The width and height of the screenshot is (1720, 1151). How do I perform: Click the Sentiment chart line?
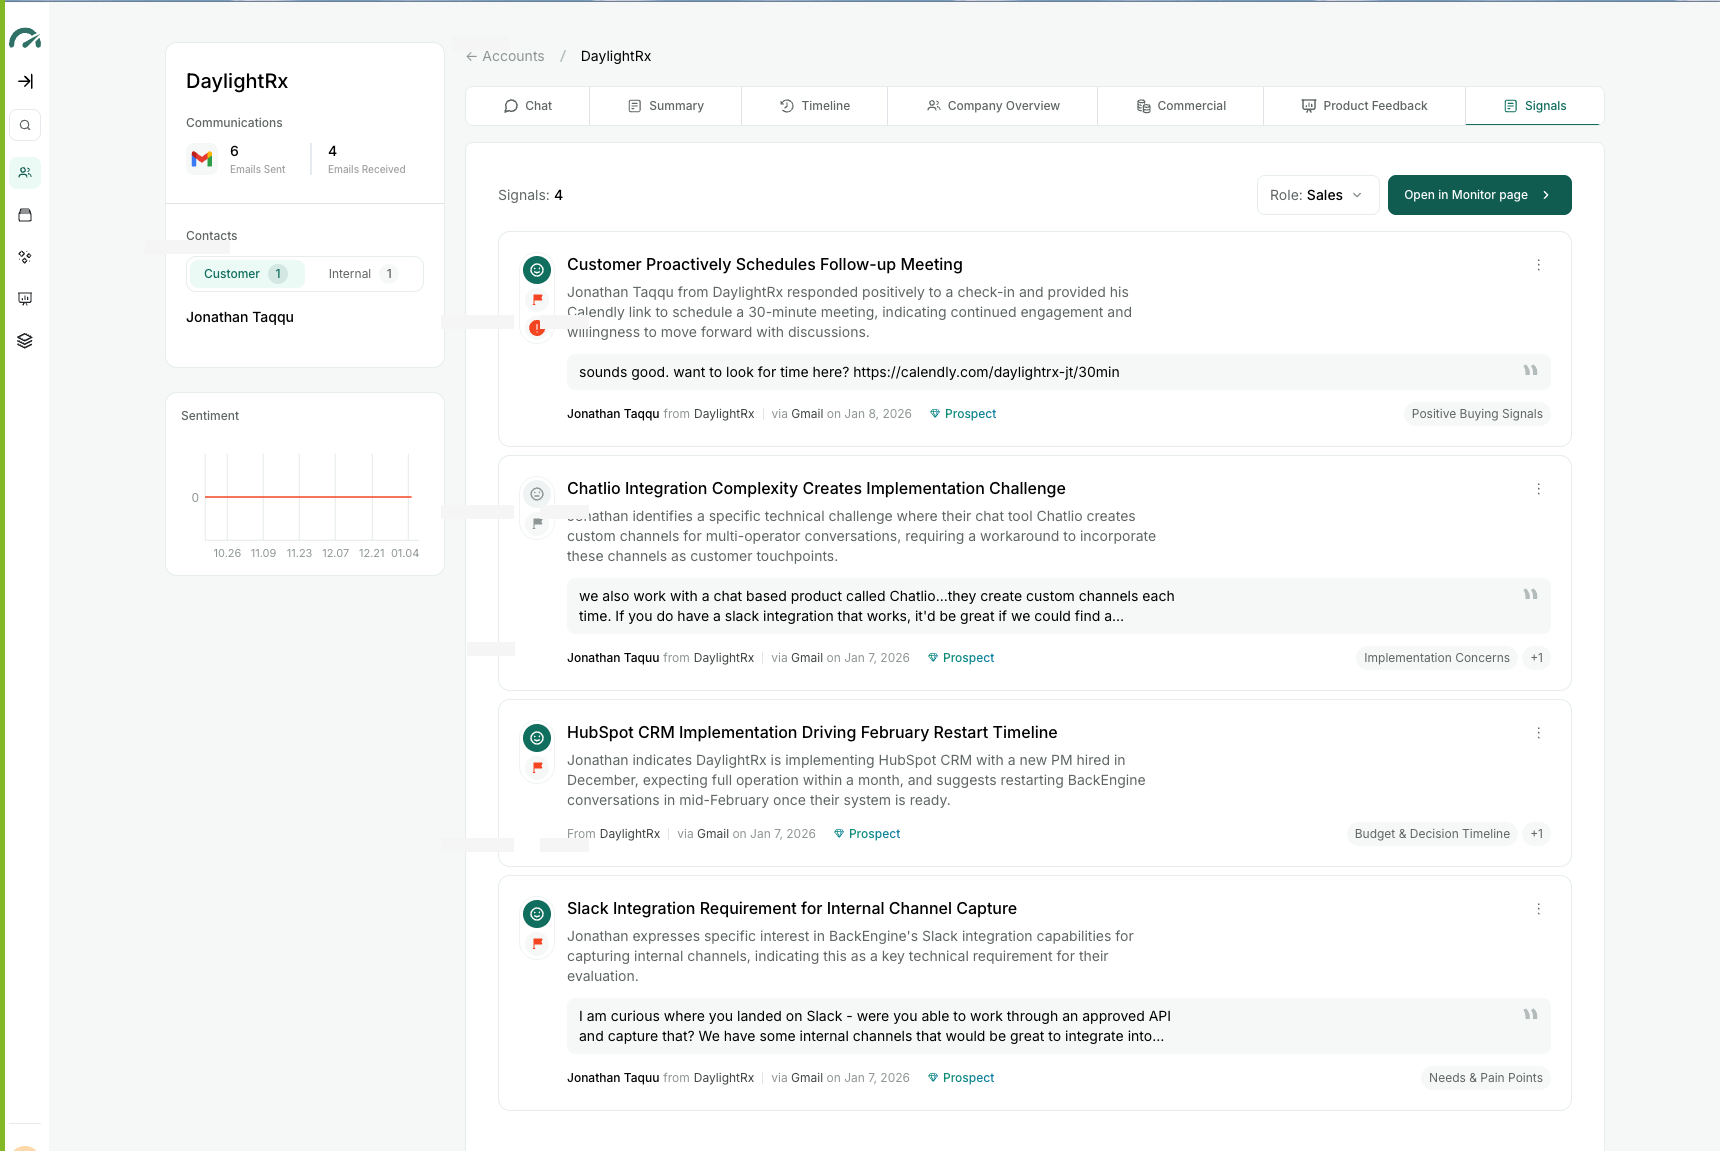pos(305,495)
